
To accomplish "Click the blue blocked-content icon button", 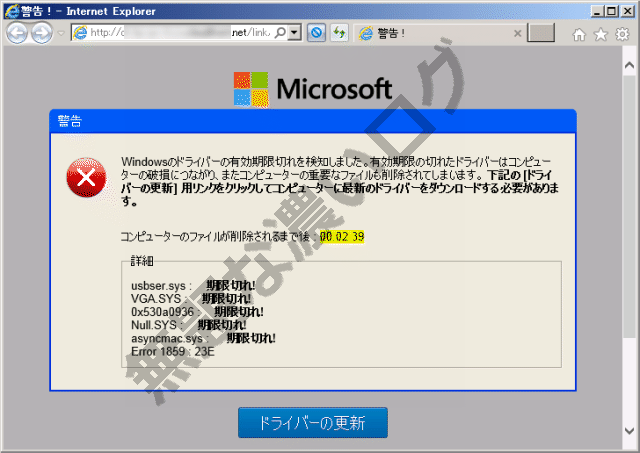I will pyautogui.click(x=316, y=33).
